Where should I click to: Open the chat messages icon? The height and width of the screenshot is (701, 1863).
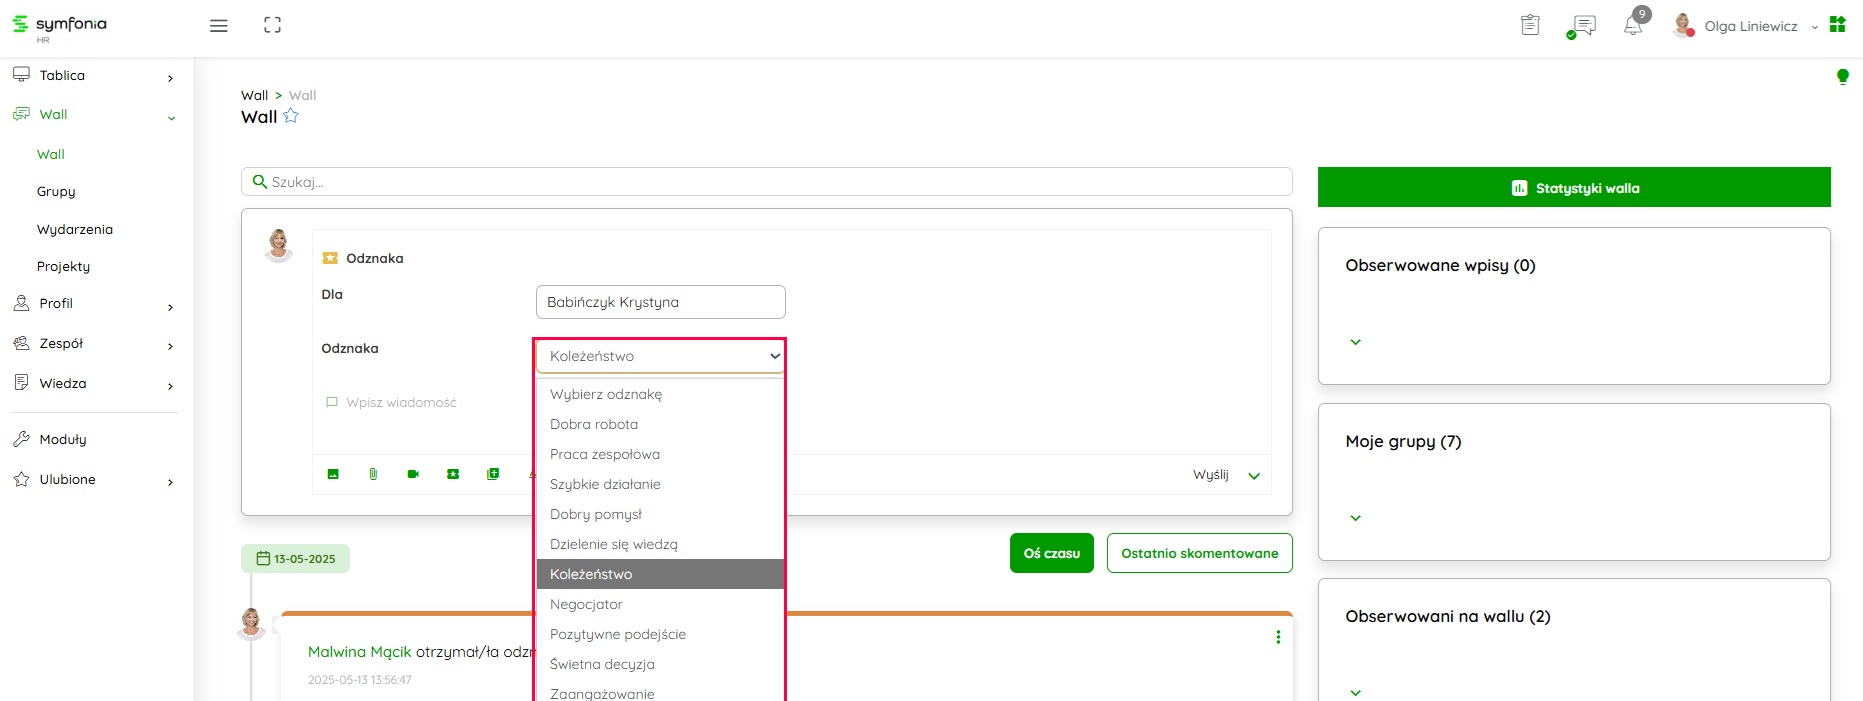pos(1582,26)
